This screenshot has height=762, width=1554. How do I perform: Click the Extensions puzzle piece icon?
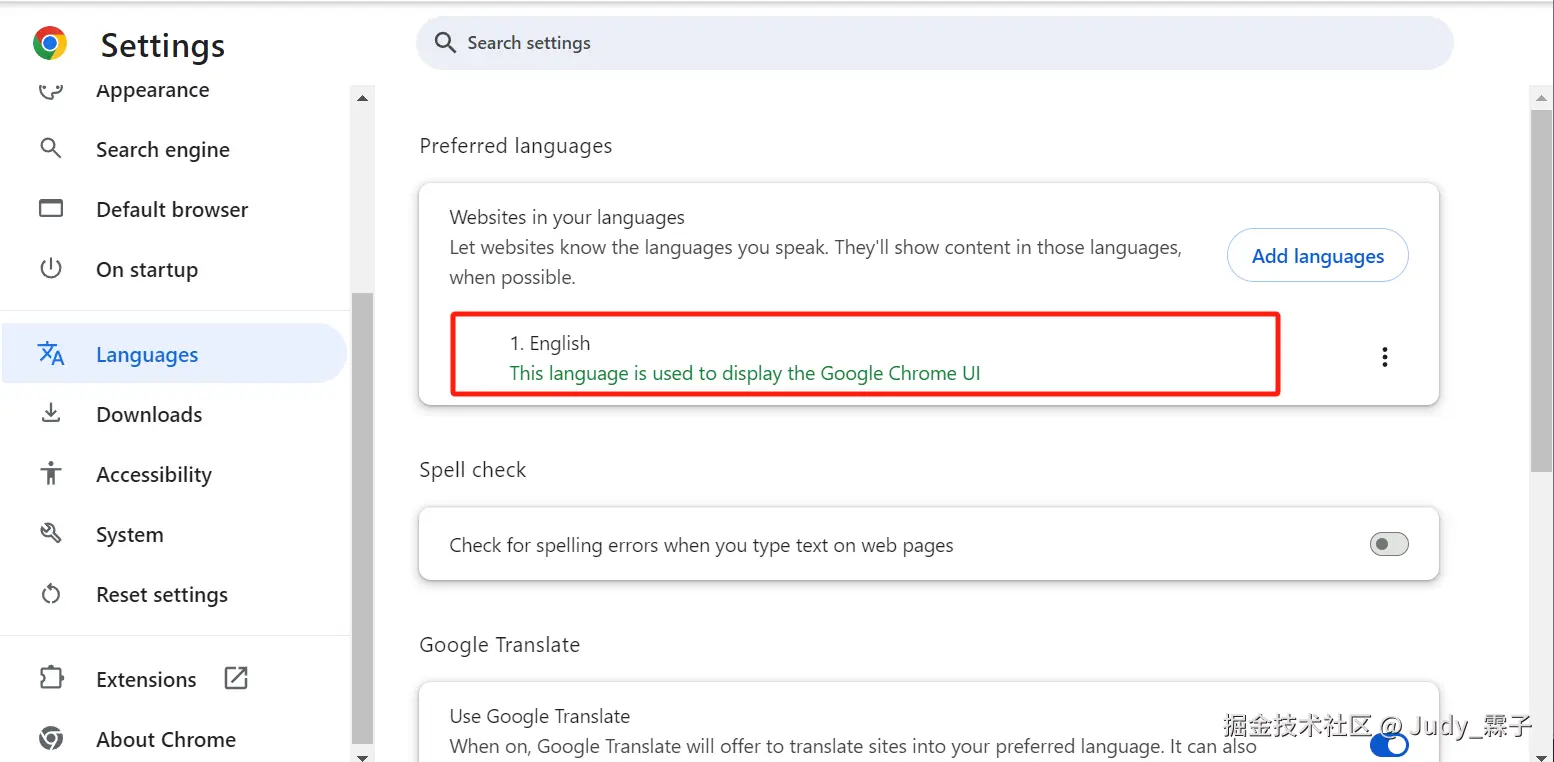pos(50,679)
